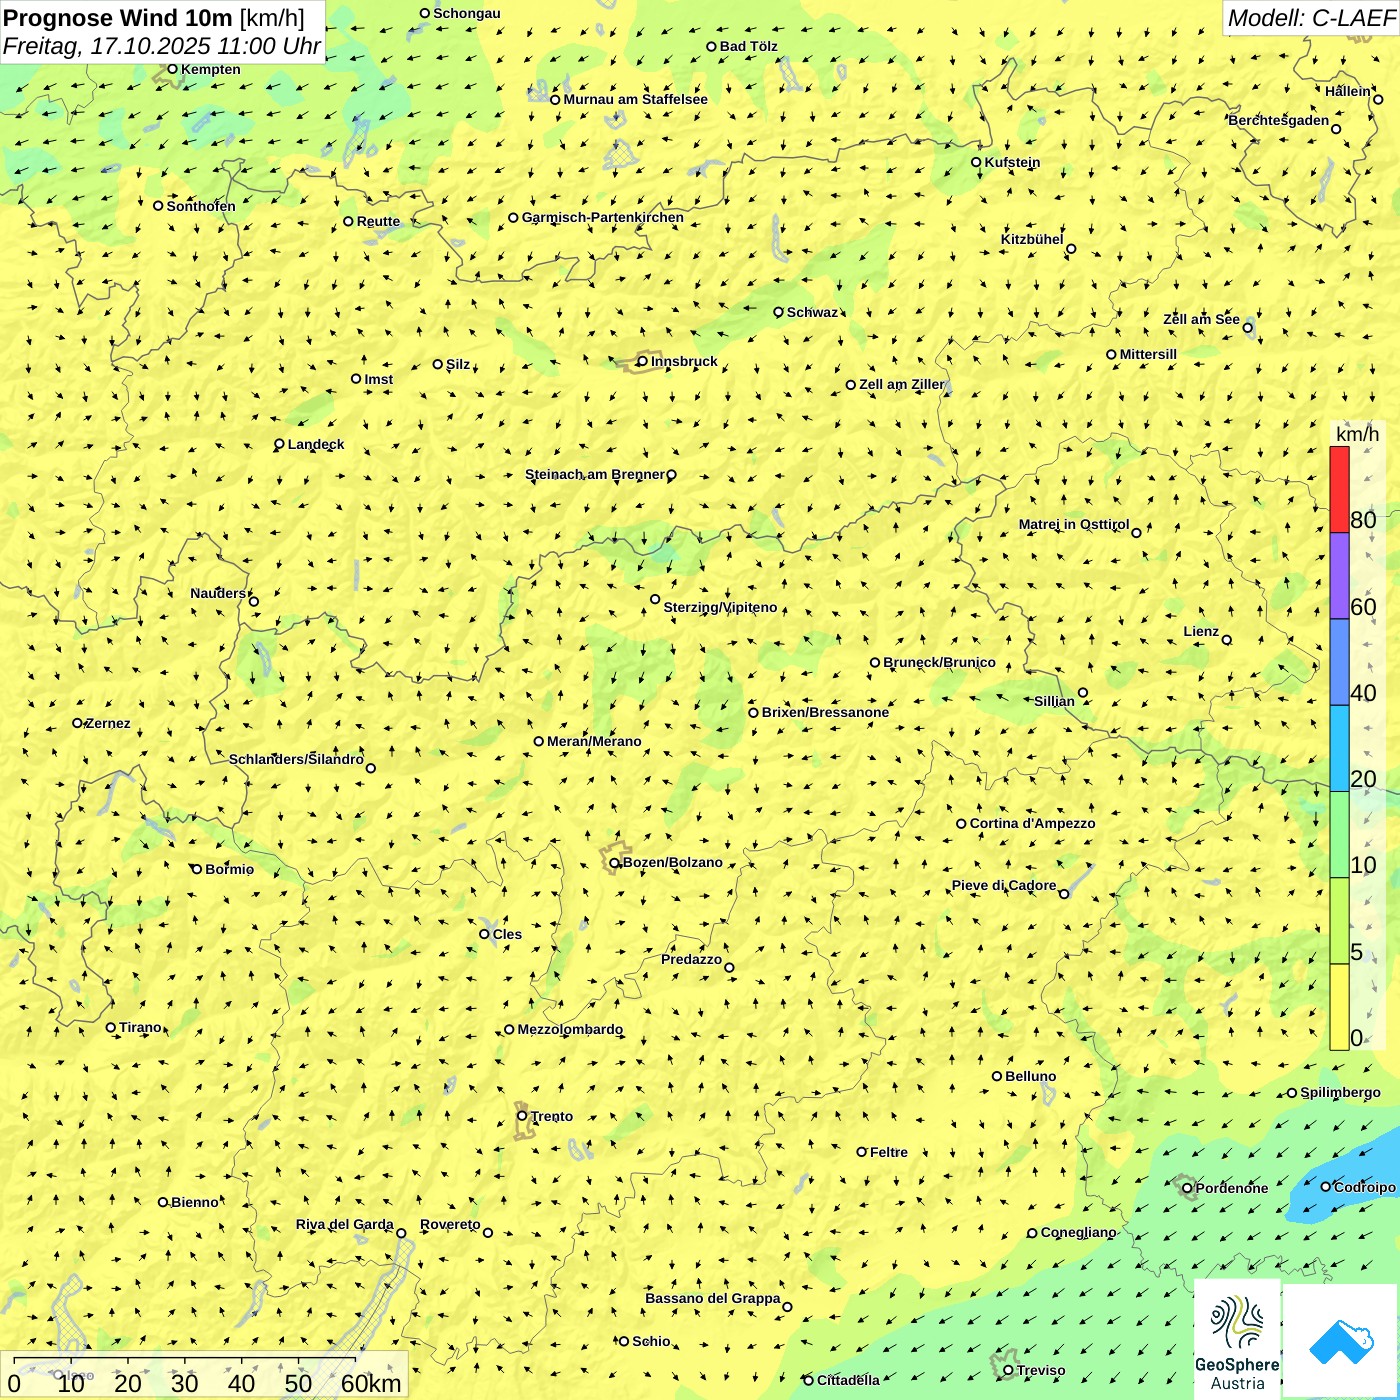Click the Kempten label
Viewport: 1400px width, 1400px height.
[210, 69]
